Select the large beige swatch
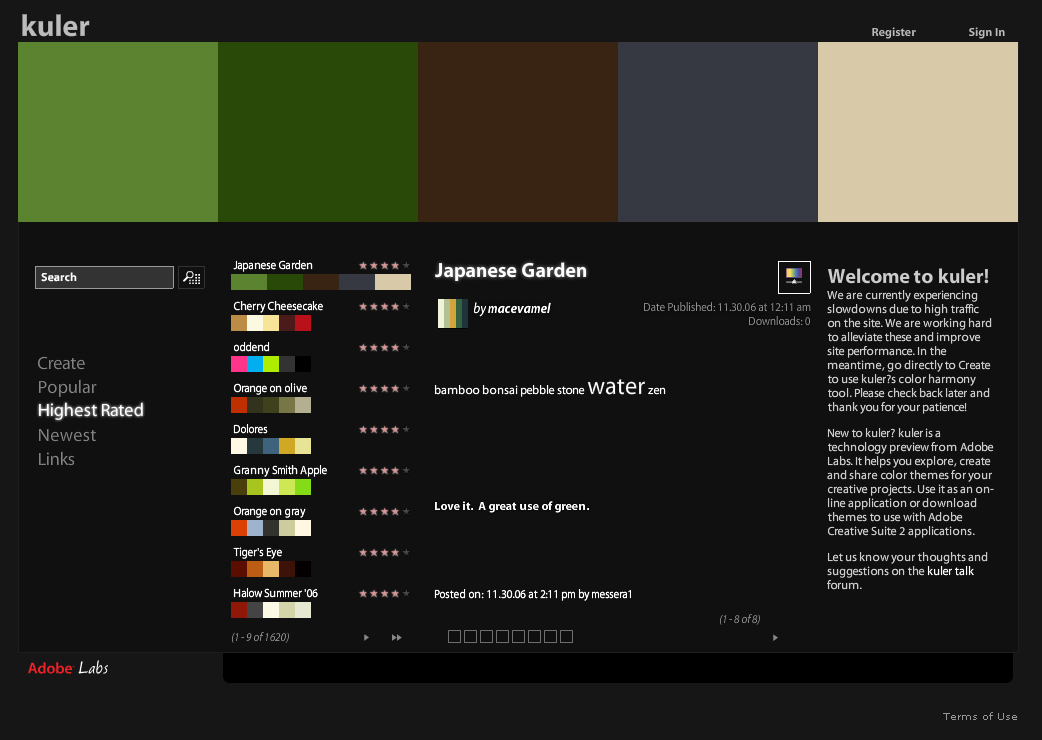This screenshot has width=1042, height=740. point(918,132)
